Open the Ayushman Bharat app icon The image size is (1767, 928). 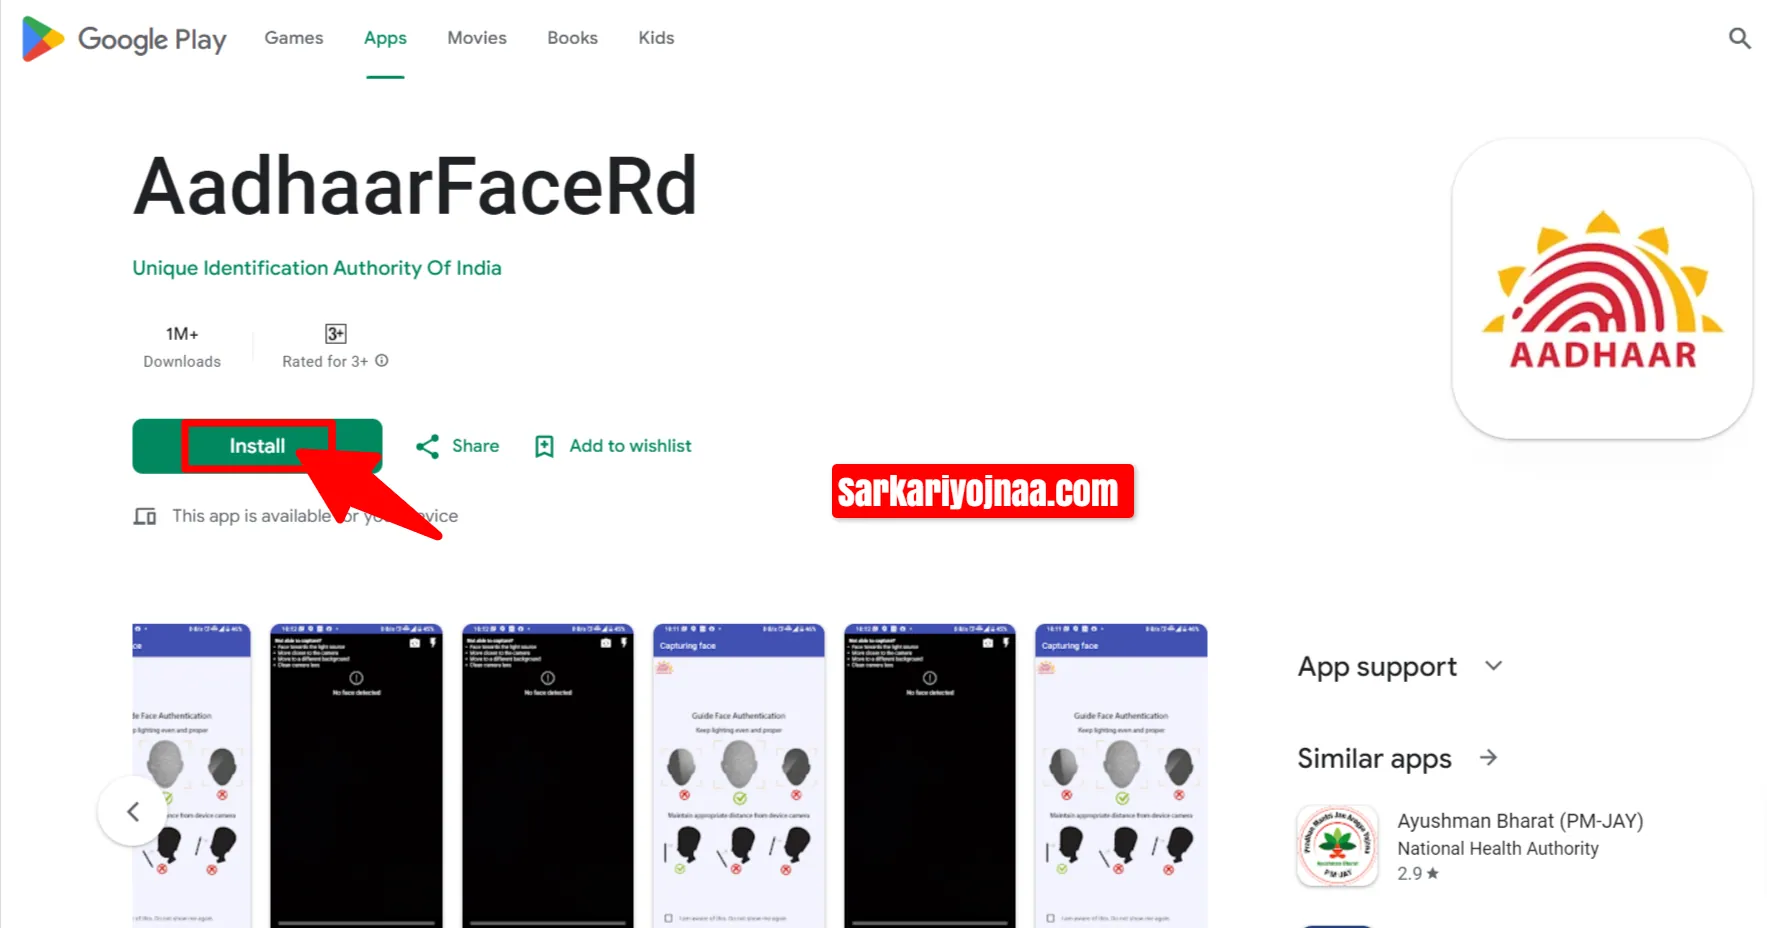pos(1337,846)
